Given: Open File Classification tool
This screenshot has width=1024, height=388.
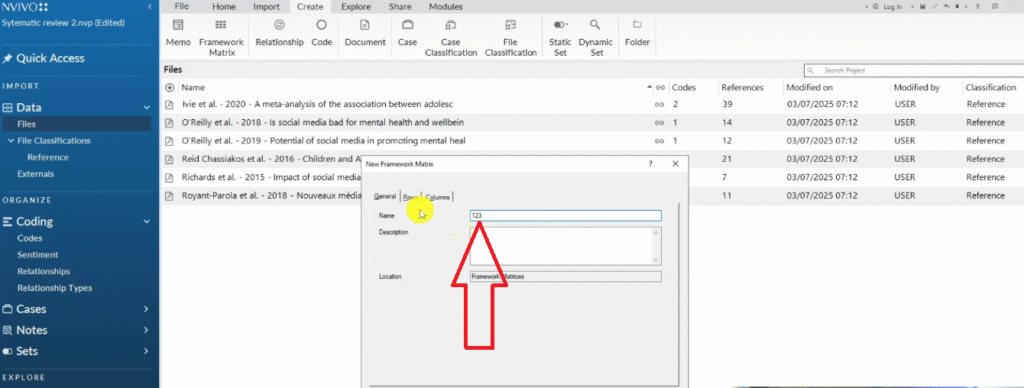Looking at the screenshot, I should pos(511,38).
